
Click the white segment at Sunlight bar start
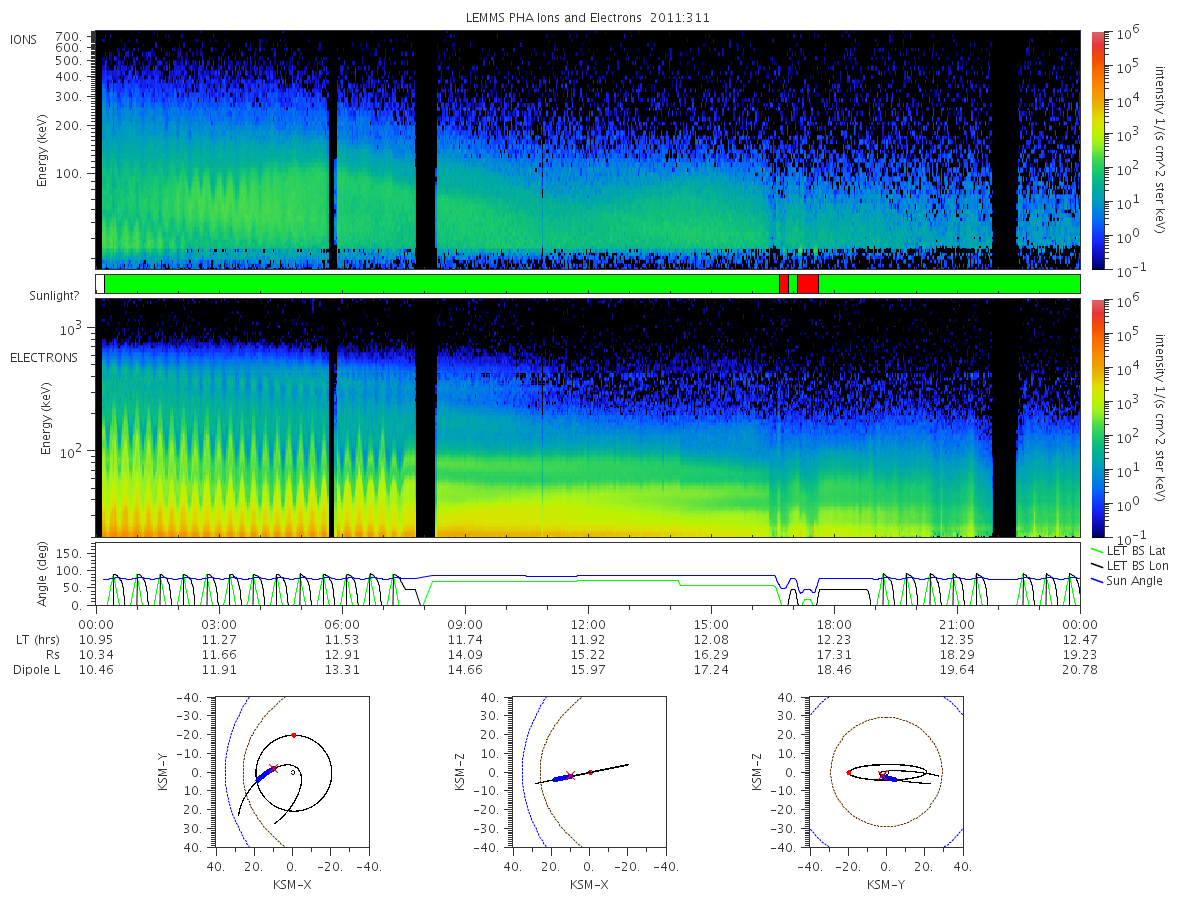click(x=100, y=284)
